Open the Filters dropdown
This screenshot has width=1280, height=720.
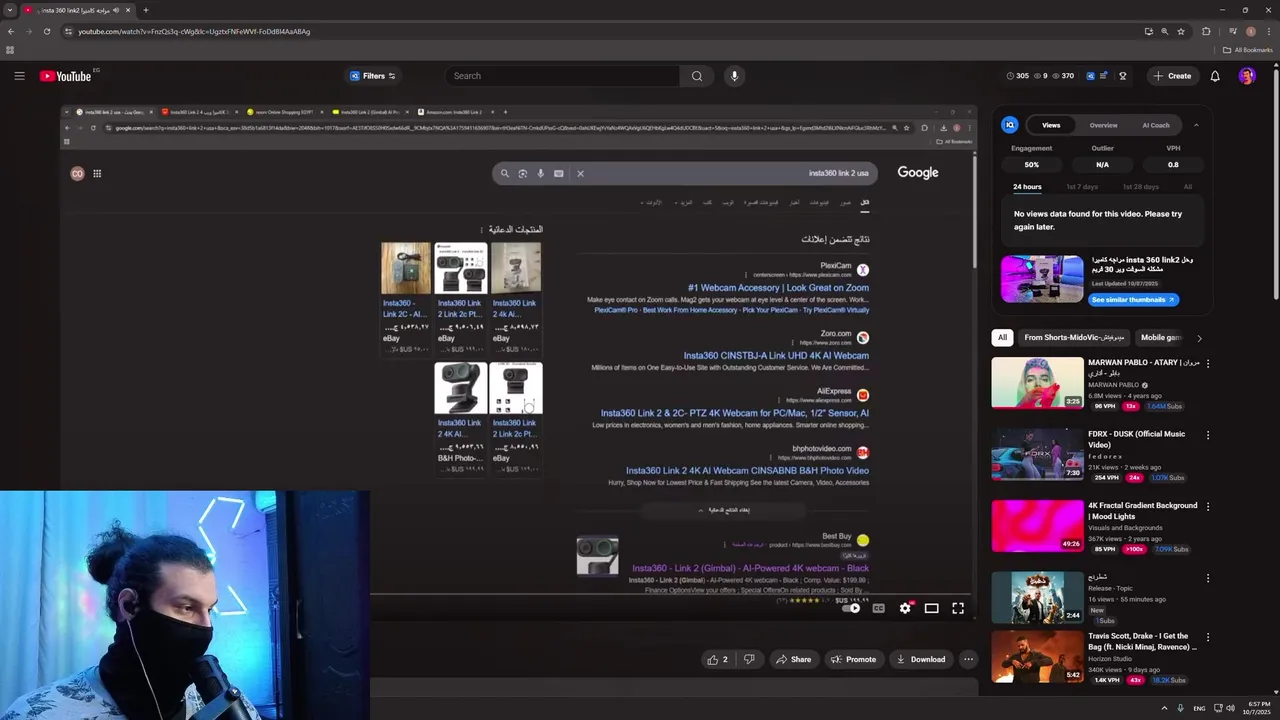(373, 76)
